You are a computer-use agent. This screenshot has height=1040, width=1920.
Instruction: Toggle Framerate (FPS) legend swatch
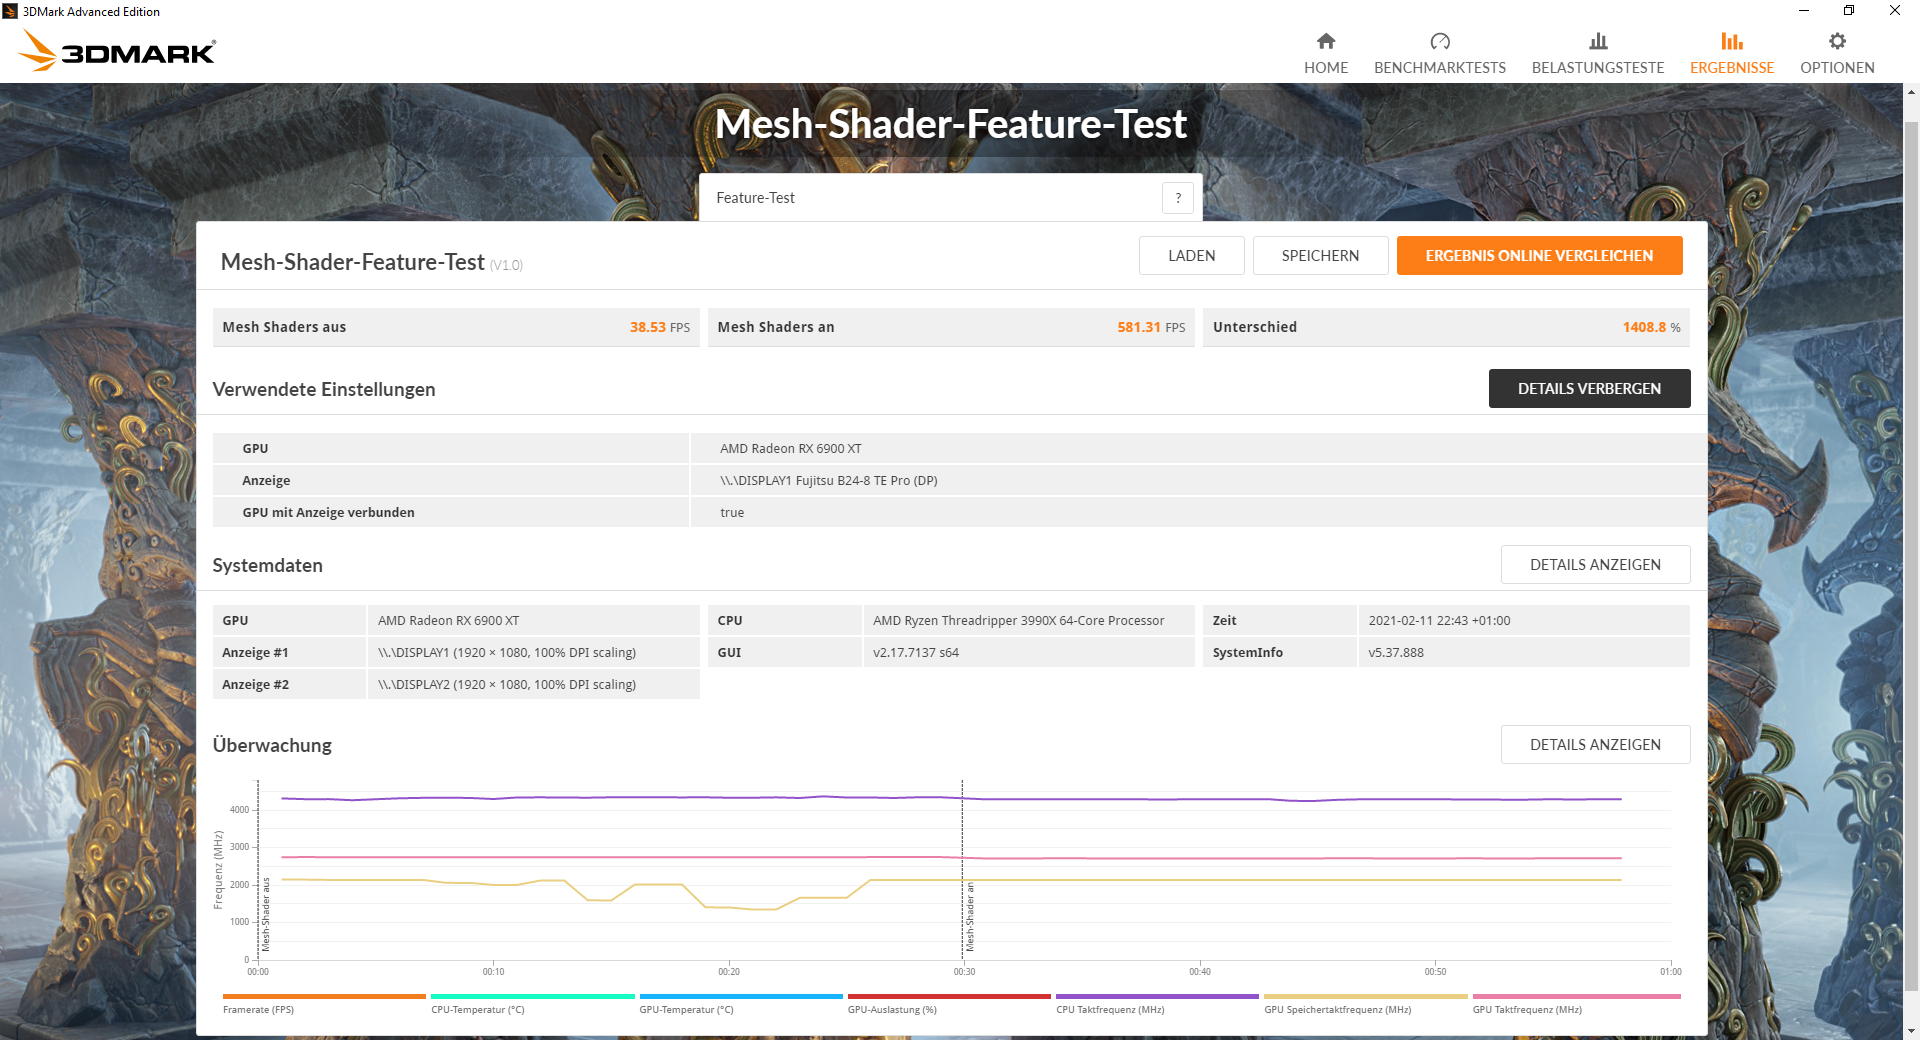coord(324,997)
